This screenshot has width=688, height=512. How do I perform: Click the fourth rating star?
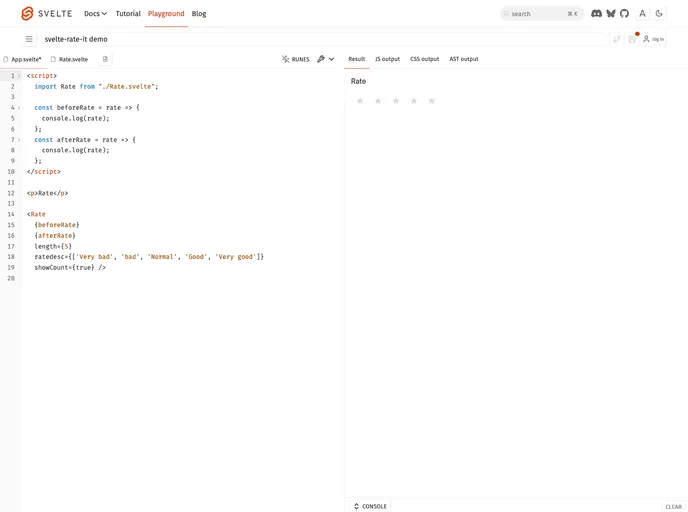pos(414,101)
